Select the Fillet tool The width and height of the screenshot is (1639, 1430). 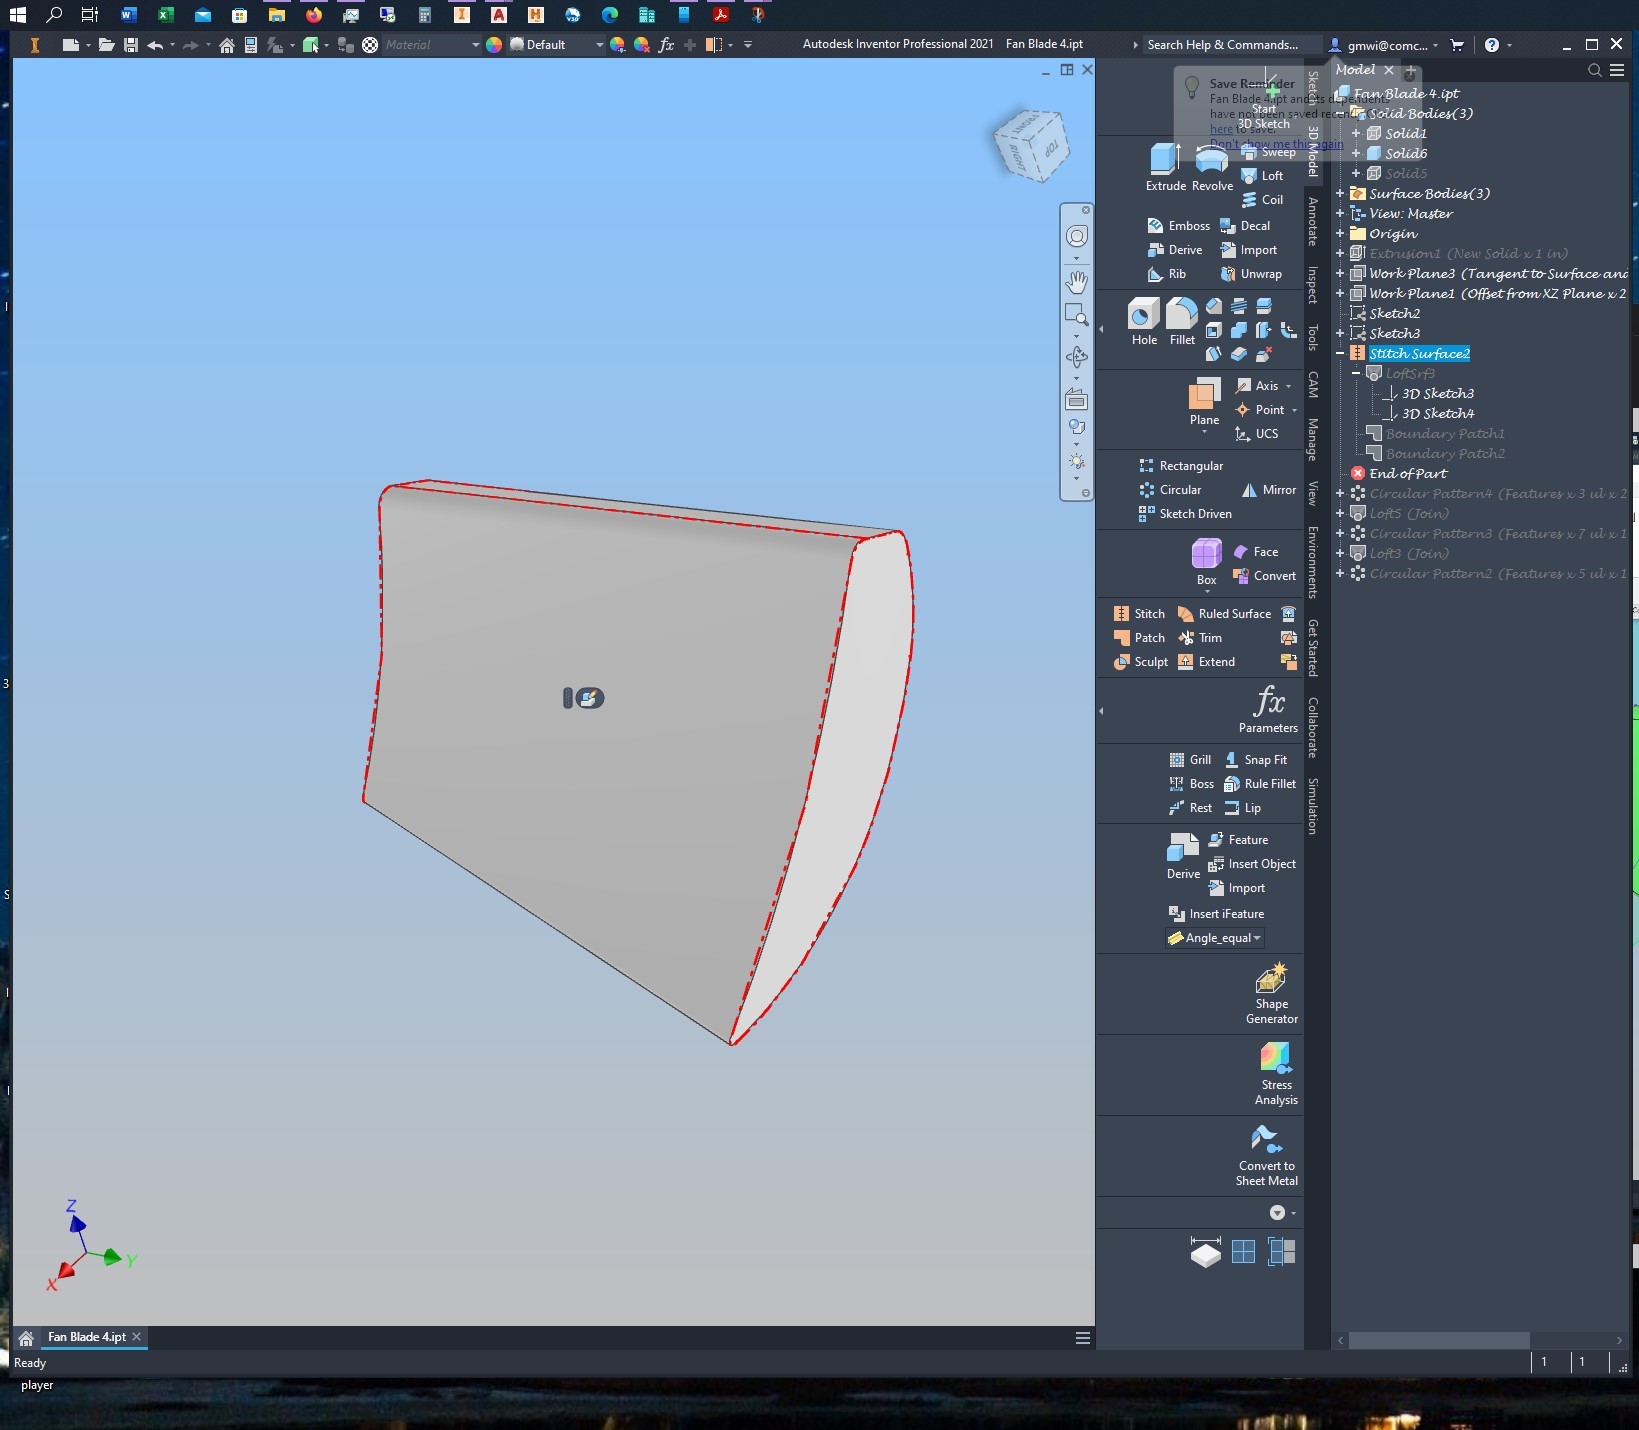pyautogui.click(x=1182, y=320)
